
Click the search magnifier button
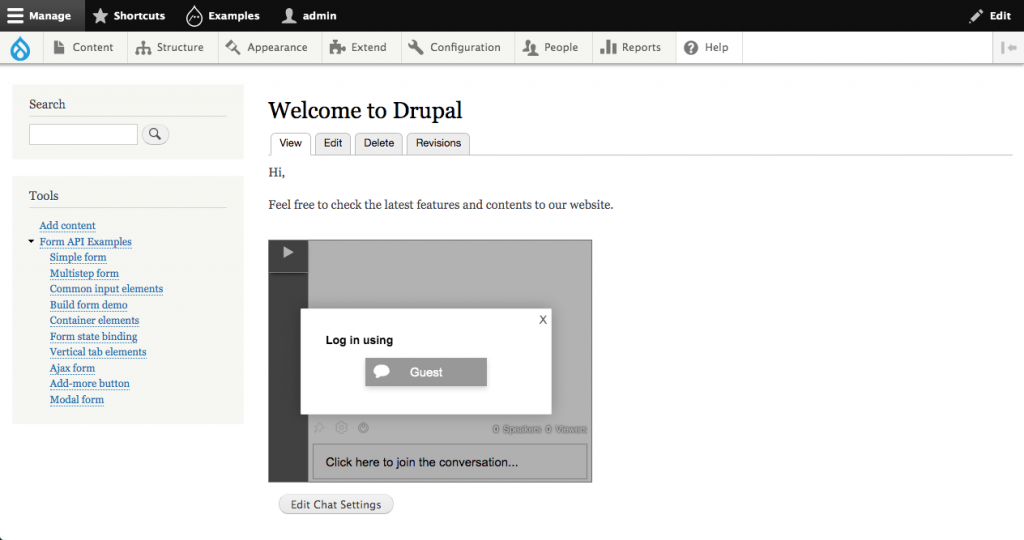click(155, 134)
